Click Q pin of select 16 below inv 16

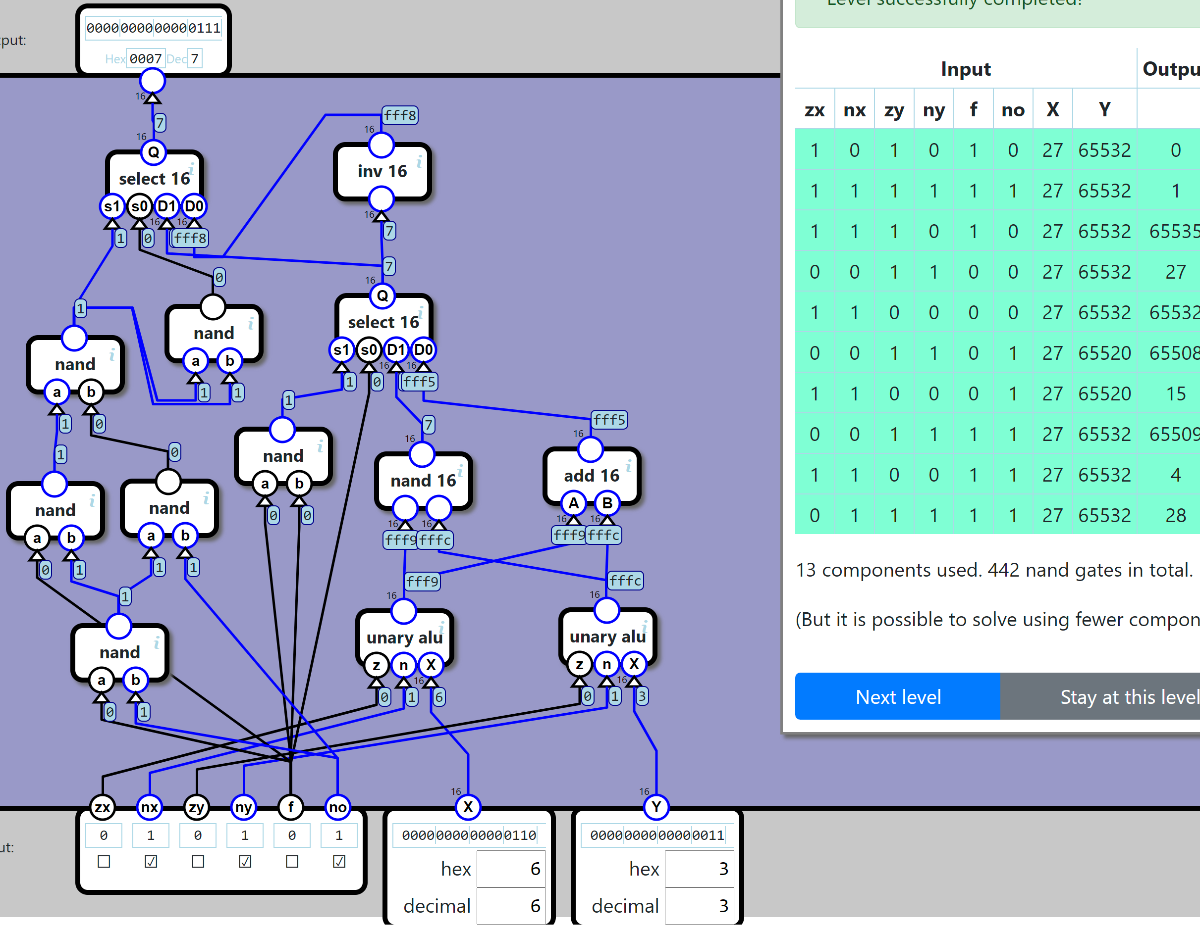(x=381, y=297)
